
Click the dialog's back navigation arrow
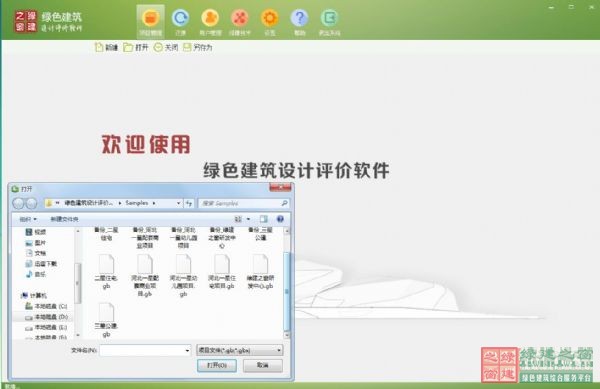click(x=18, y=203)
